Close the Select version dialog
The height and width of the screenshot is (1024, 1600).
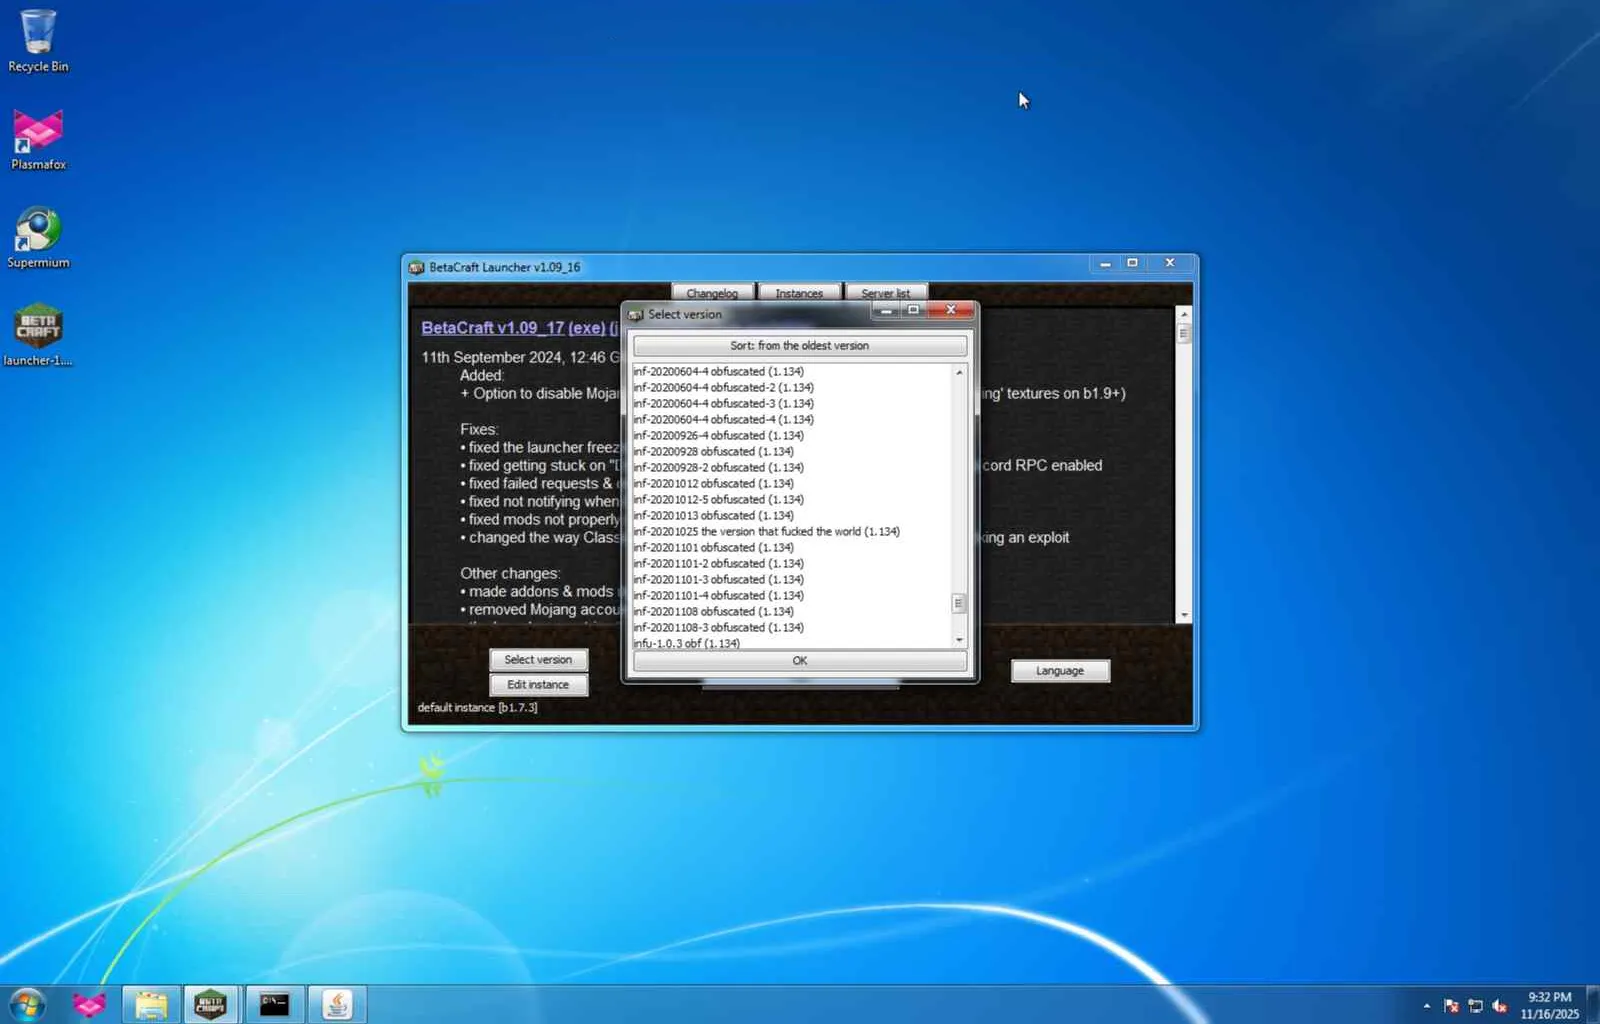pos(951,310)
